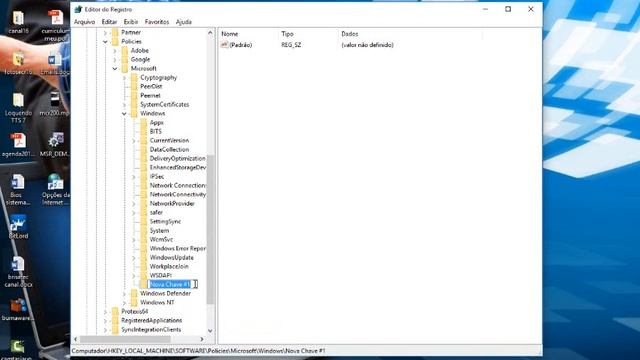Select the SystemCertificates folder icon
The width and height of the screenshot is (640, 360).
[134, 104]
